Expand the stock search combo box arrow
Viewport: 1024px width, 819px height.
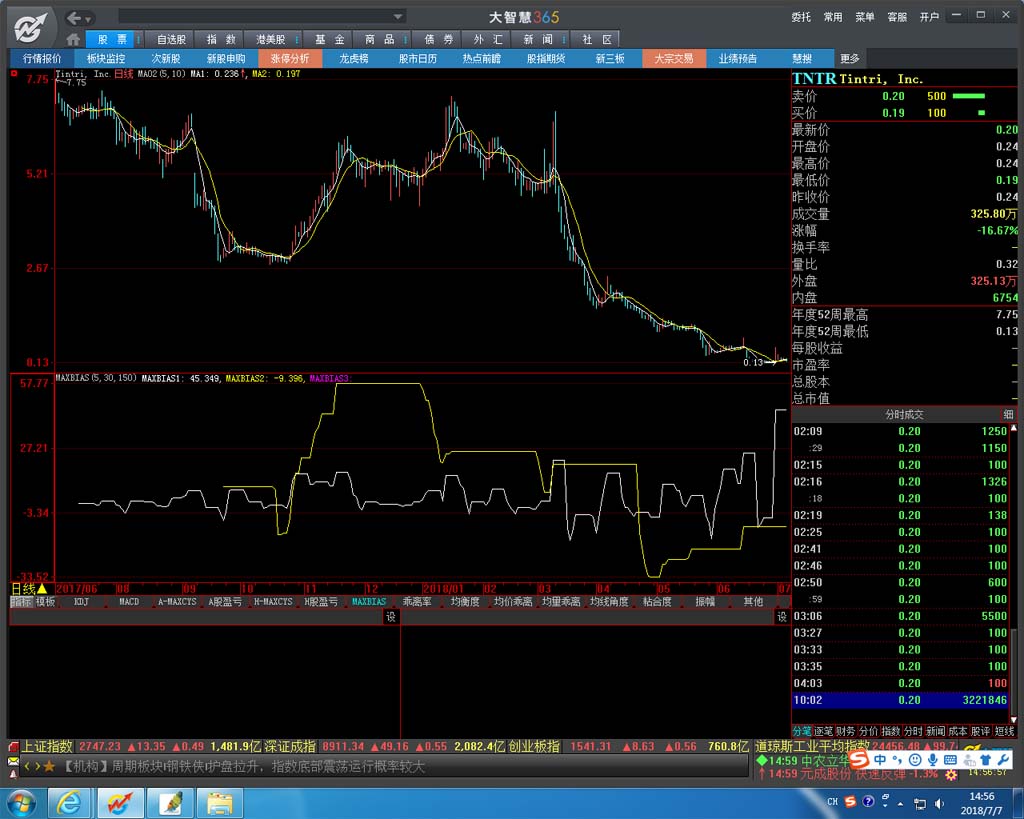point(398,16)
